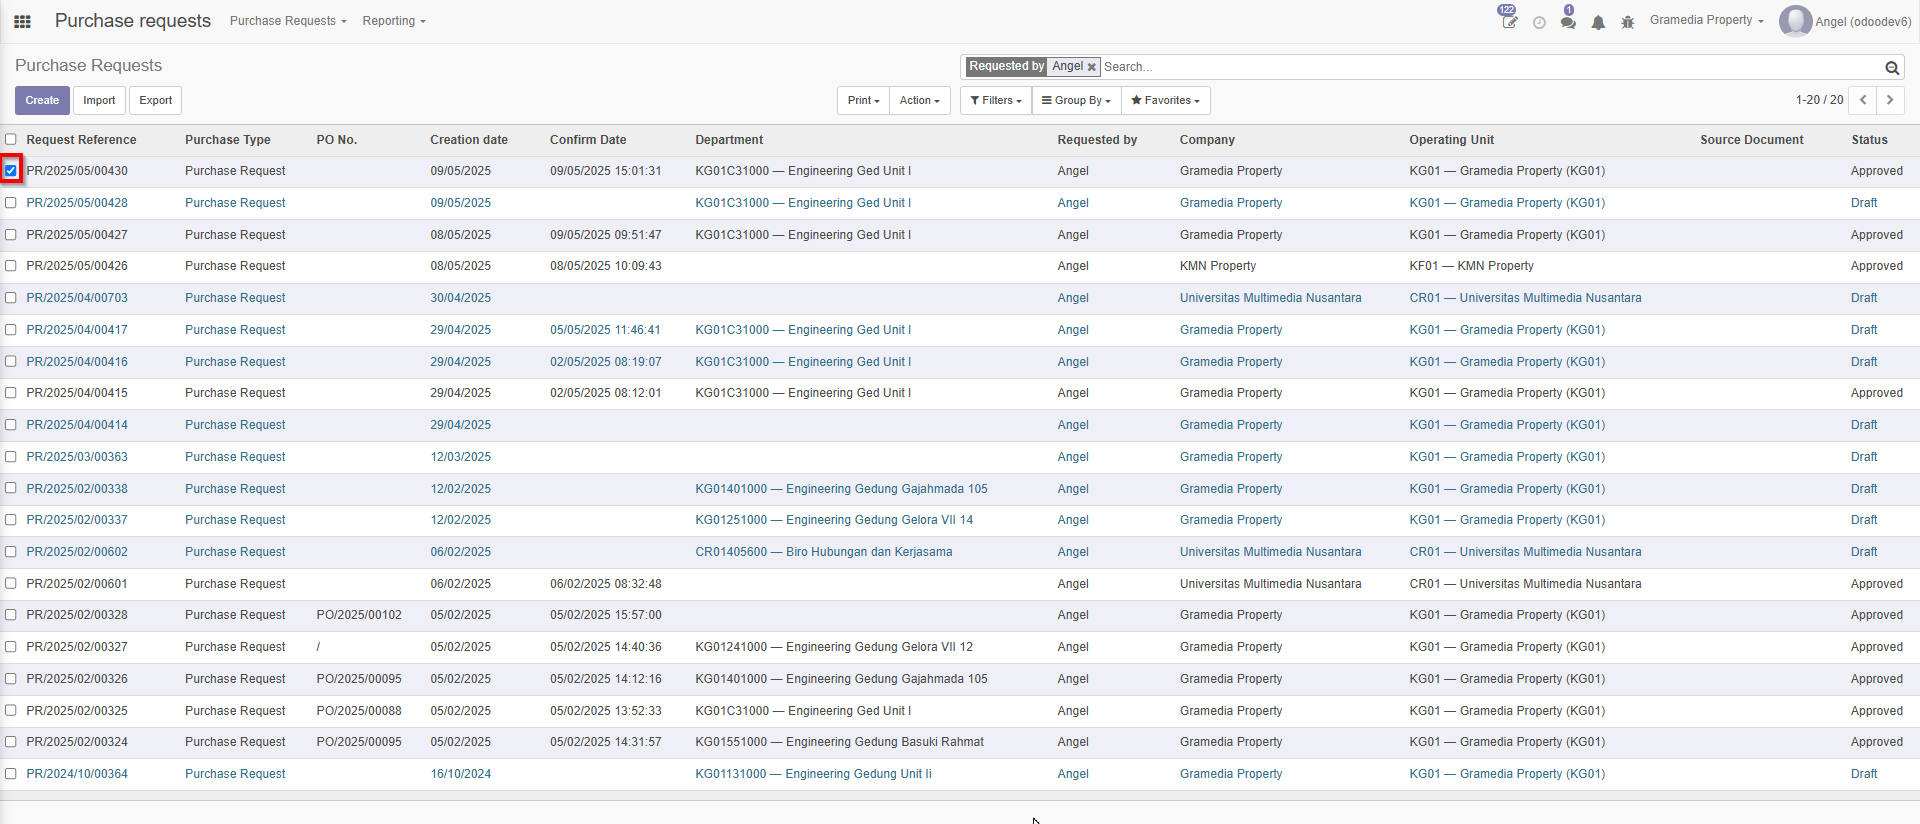1920x824 pixels.
Task: Sort by Confirm Date column header
Action: click(588, 140)
